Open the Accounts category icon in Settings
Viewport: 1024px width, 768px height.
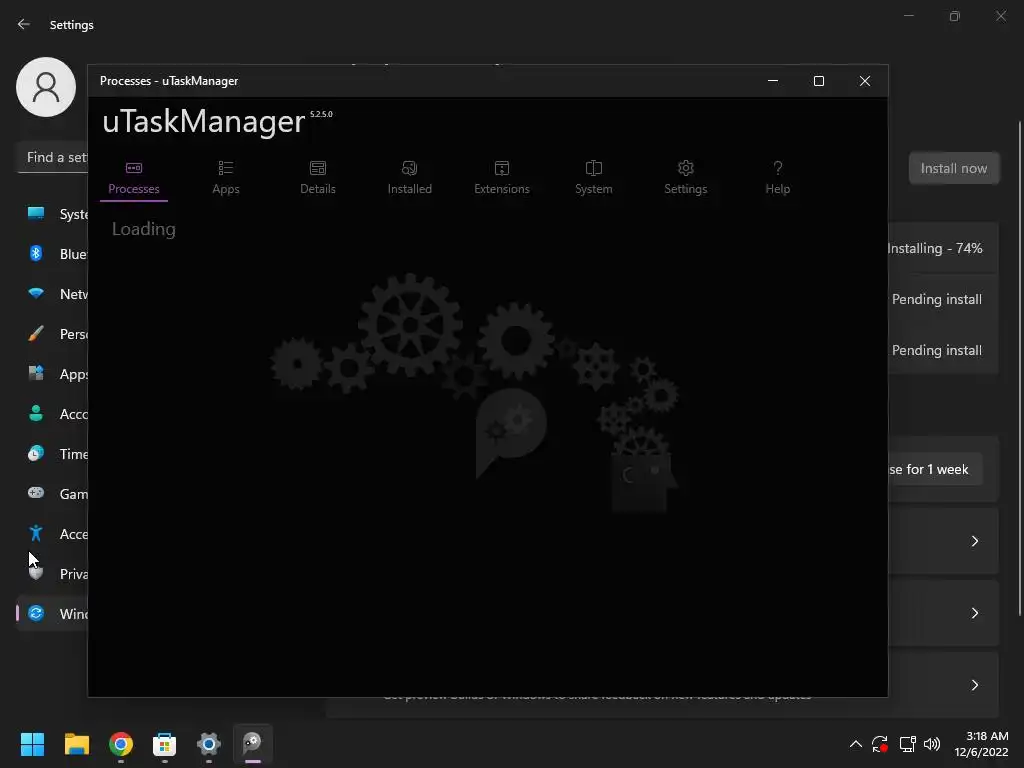coord(36,413)
